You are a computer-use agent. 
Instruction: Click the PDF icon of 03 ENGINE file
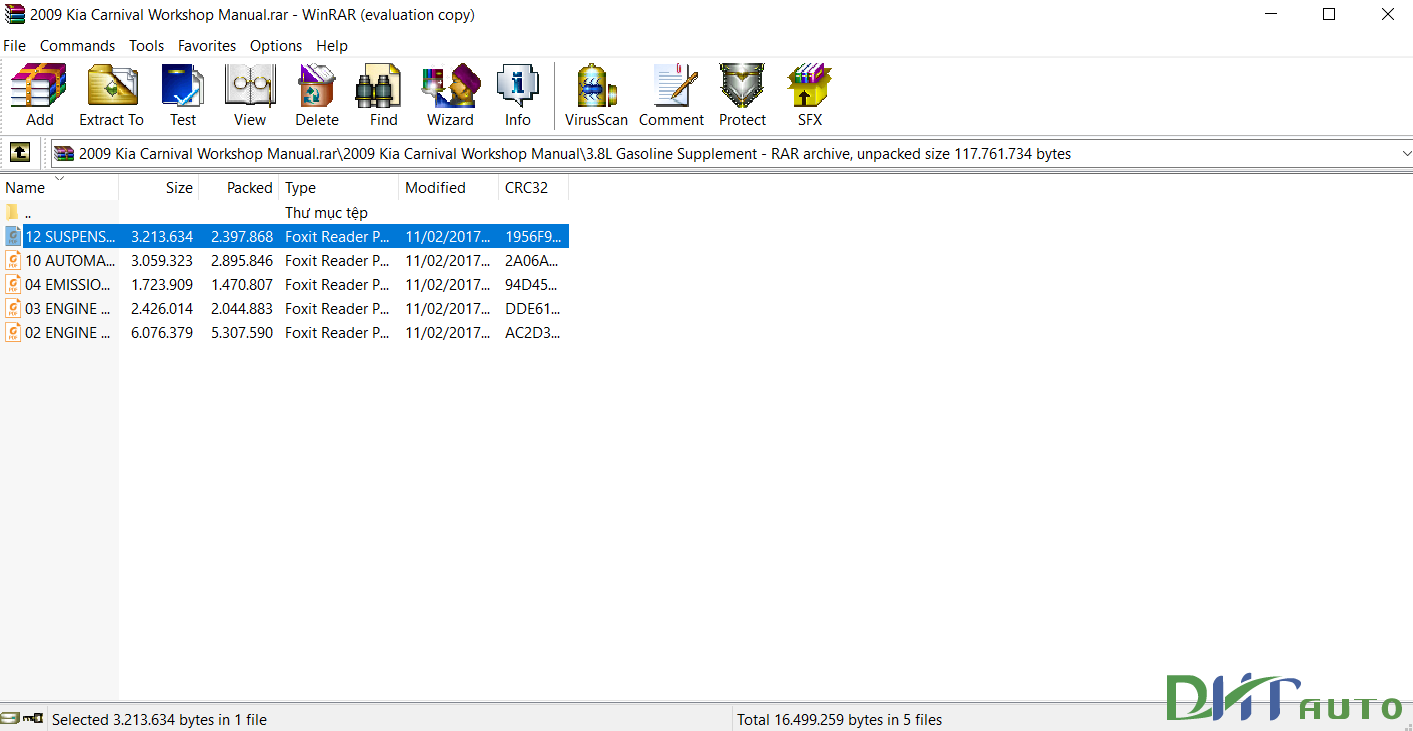(13, 309)
